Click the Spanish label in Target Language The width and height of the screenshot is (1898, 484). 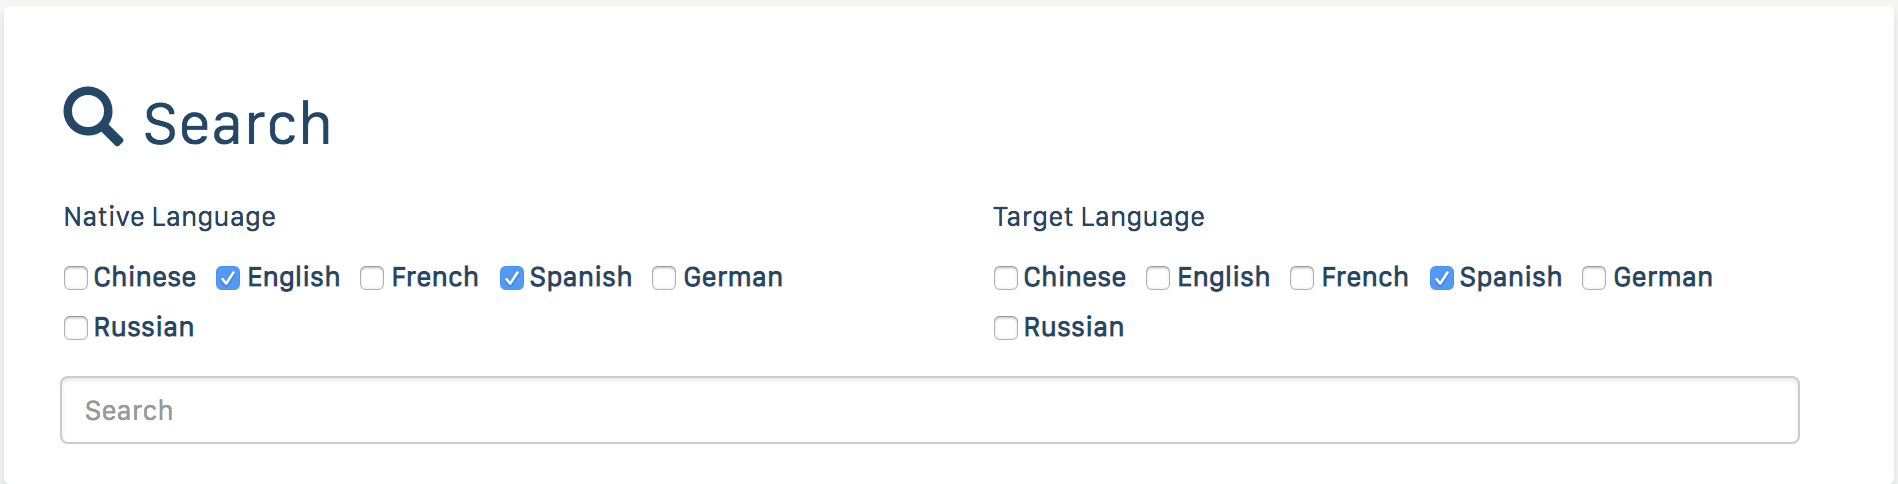click(x=1510, y=277)
